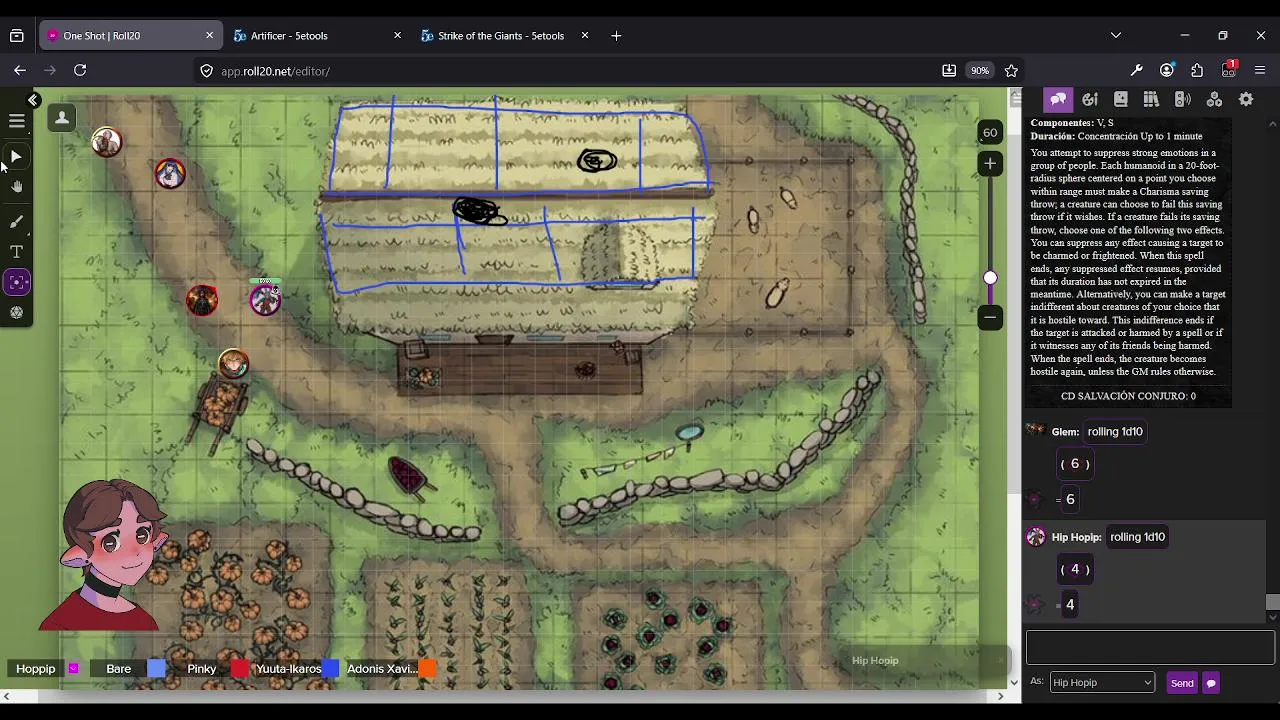Toggle the player avatar display button

pyautogui.click(x=62, y=118)
